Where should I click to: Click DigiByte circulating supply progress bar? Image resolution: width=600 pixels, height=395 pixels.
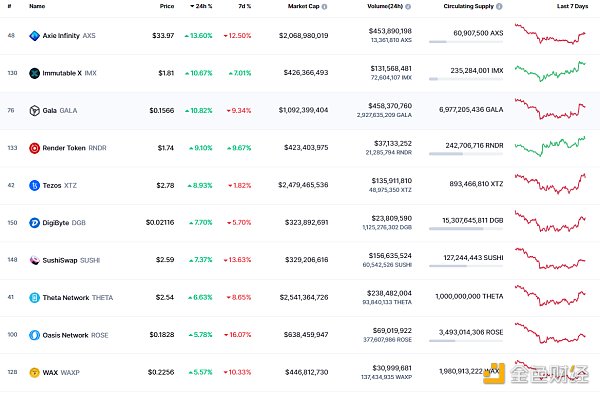(x=466, y=229)
